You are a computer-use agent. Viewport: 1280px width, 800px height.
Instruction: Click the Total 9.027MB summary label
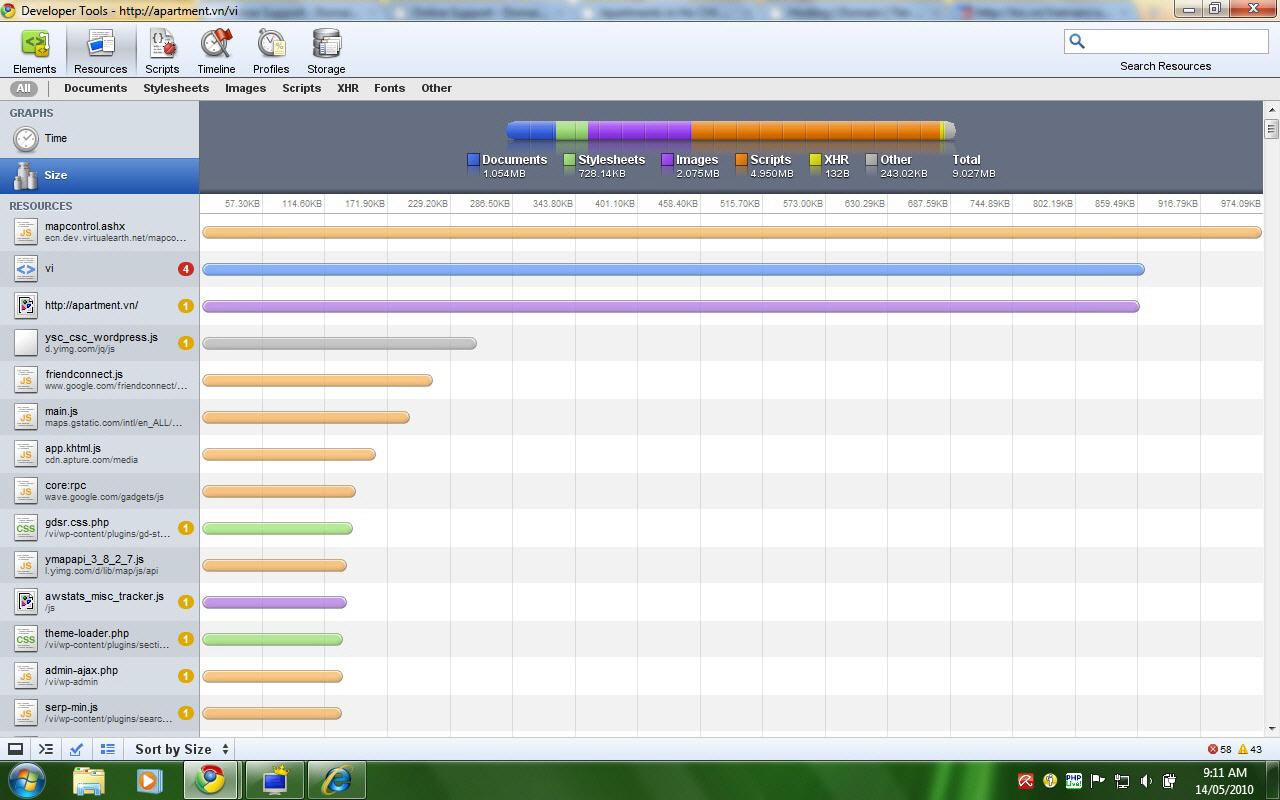coord(973,166)
